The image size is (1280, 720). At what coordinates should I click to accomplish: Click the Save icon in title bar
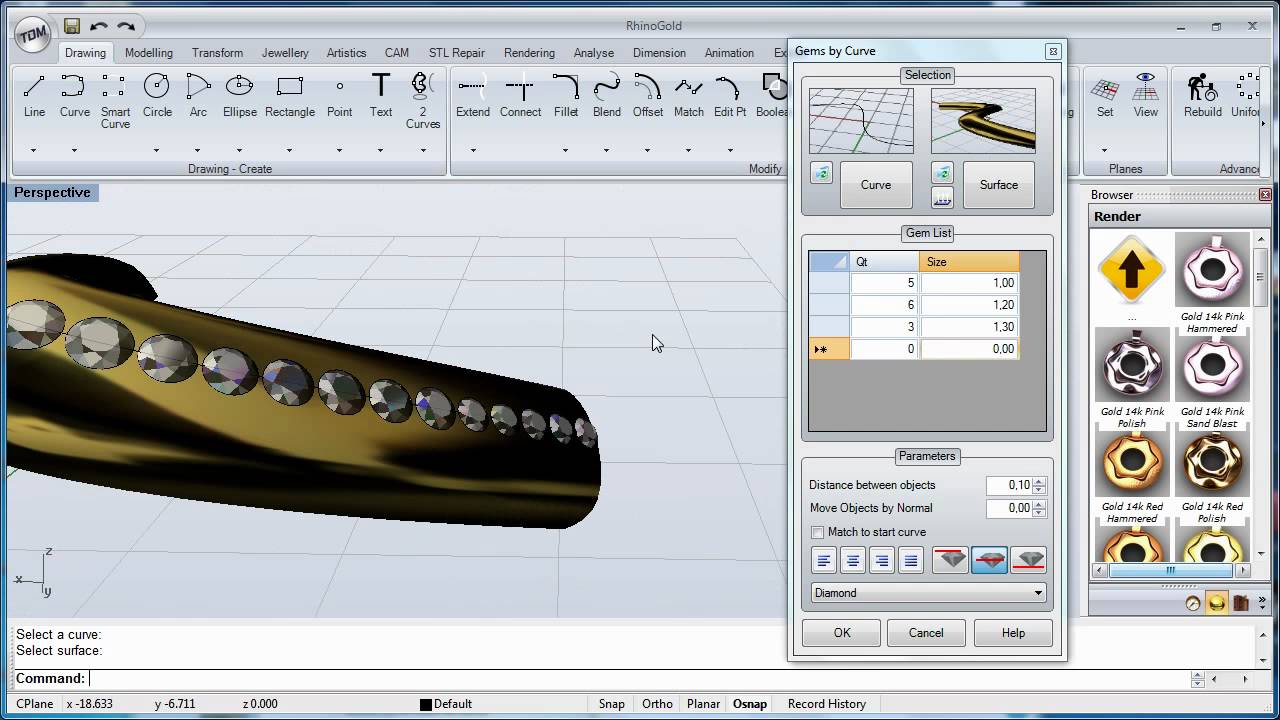(x=71, y=26)
